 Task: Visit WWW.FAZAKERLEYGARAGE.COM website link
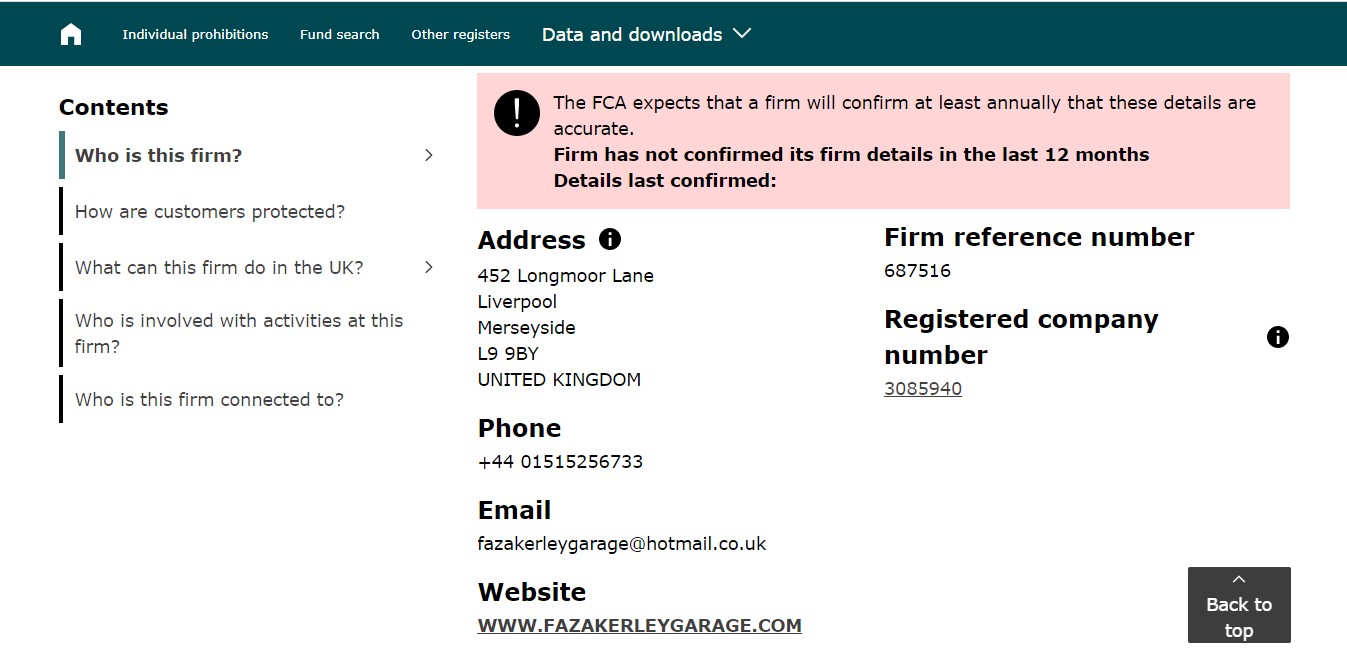pyautogui.click(x=640, y=625)
